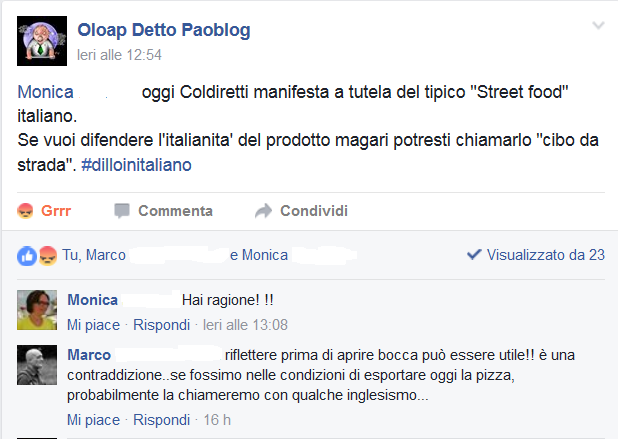
Task: Open Marco's name in his comment
Action: click(x=89, y=355)
